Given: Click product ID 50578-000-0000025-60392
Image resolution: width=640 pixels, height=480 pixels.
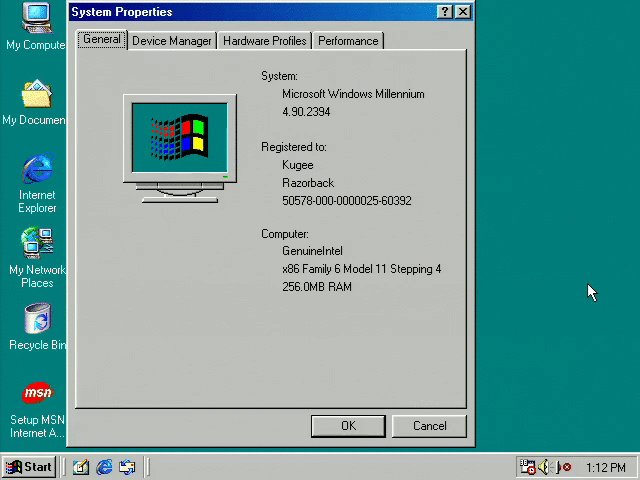Looking at the screenshot, I should pos(347,201).
